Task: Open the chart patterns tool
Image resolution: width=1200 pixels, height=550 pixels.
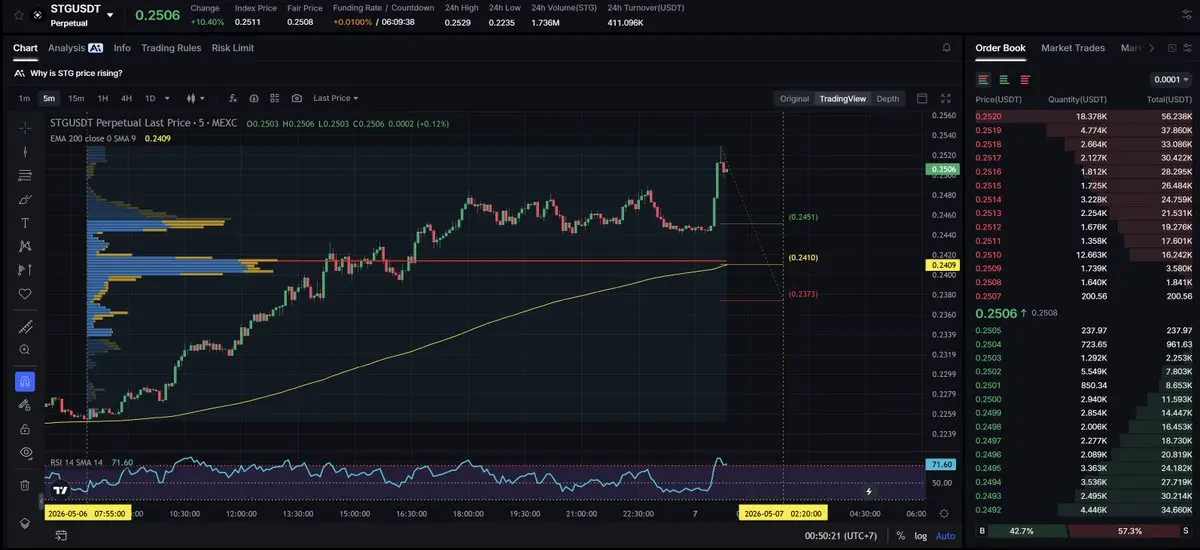Action: pyautogui.click(x=25, y=246)
